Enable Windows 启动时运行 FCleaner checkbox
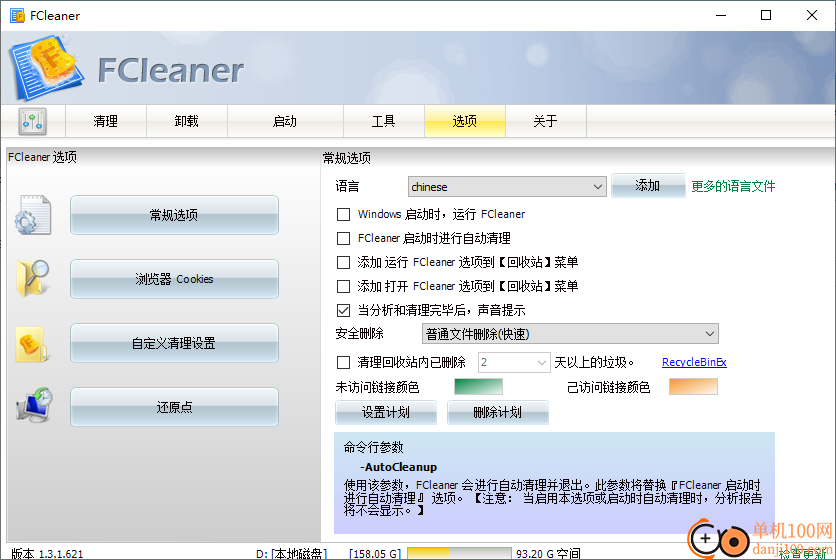 pos(343,214)
